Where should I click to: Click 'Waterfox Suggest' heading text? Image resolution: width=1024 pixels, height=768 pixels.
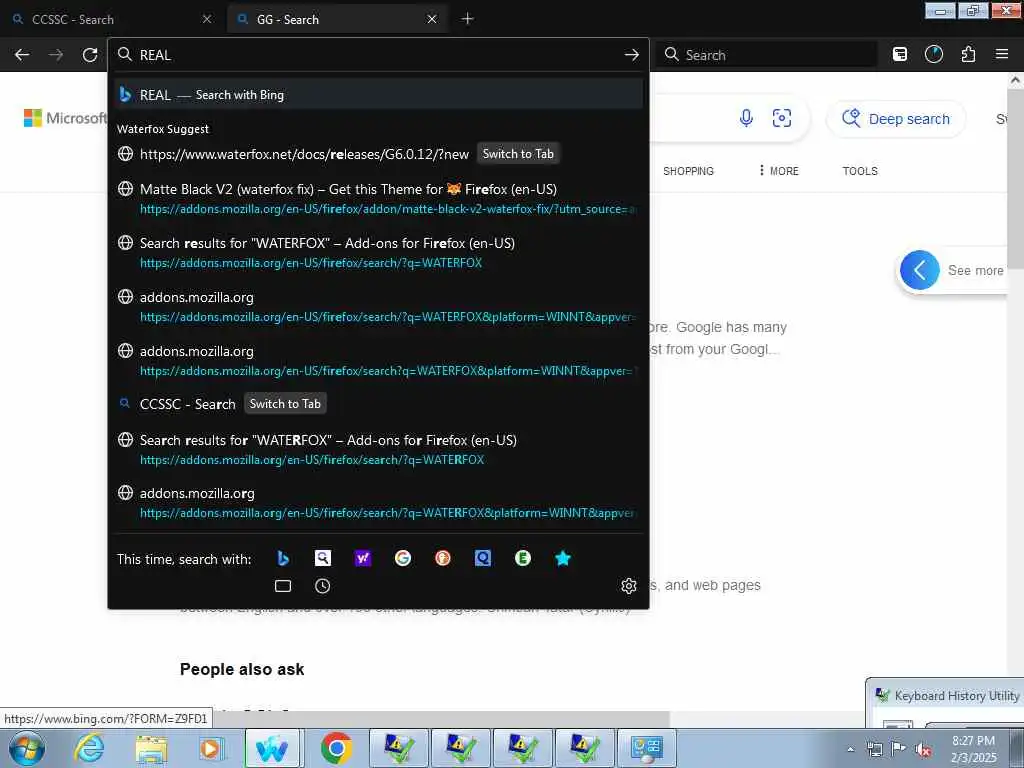pos(163,129)
